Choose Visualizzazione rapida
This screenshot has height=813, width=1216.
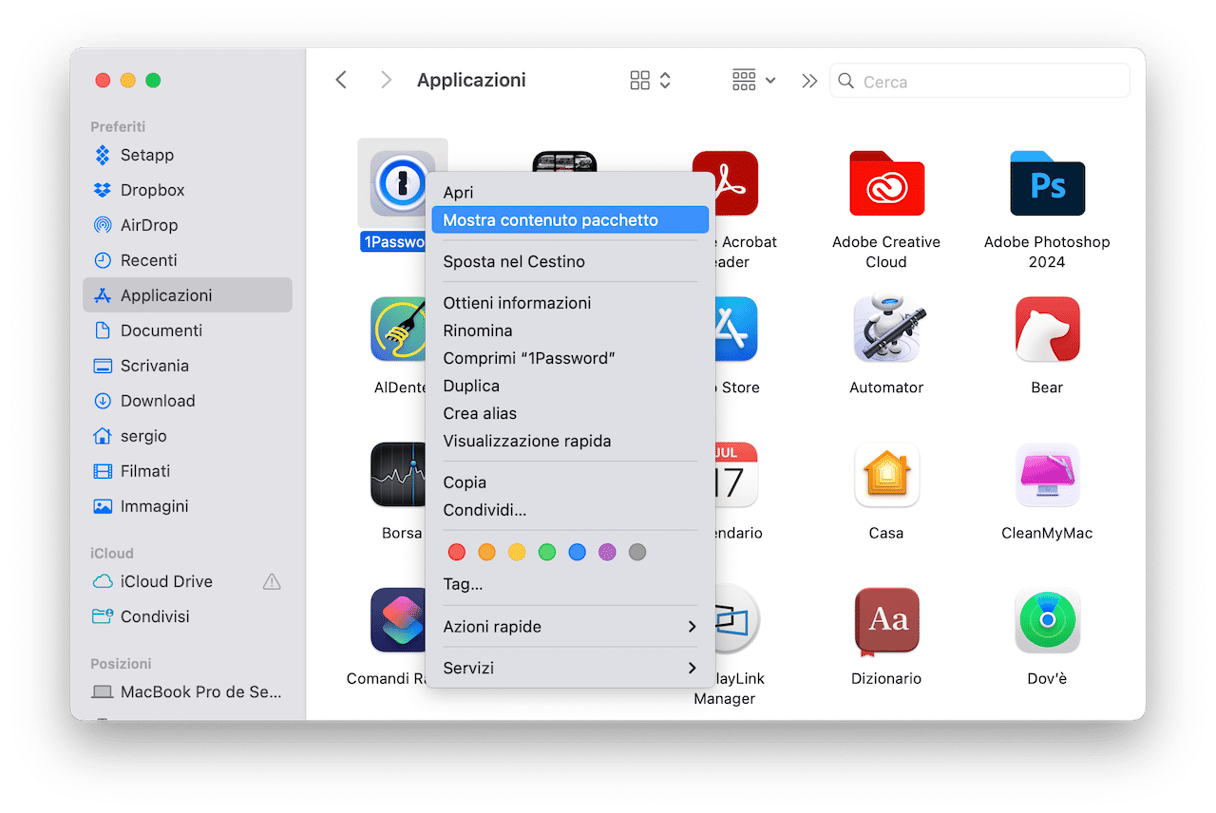[570, 441]
